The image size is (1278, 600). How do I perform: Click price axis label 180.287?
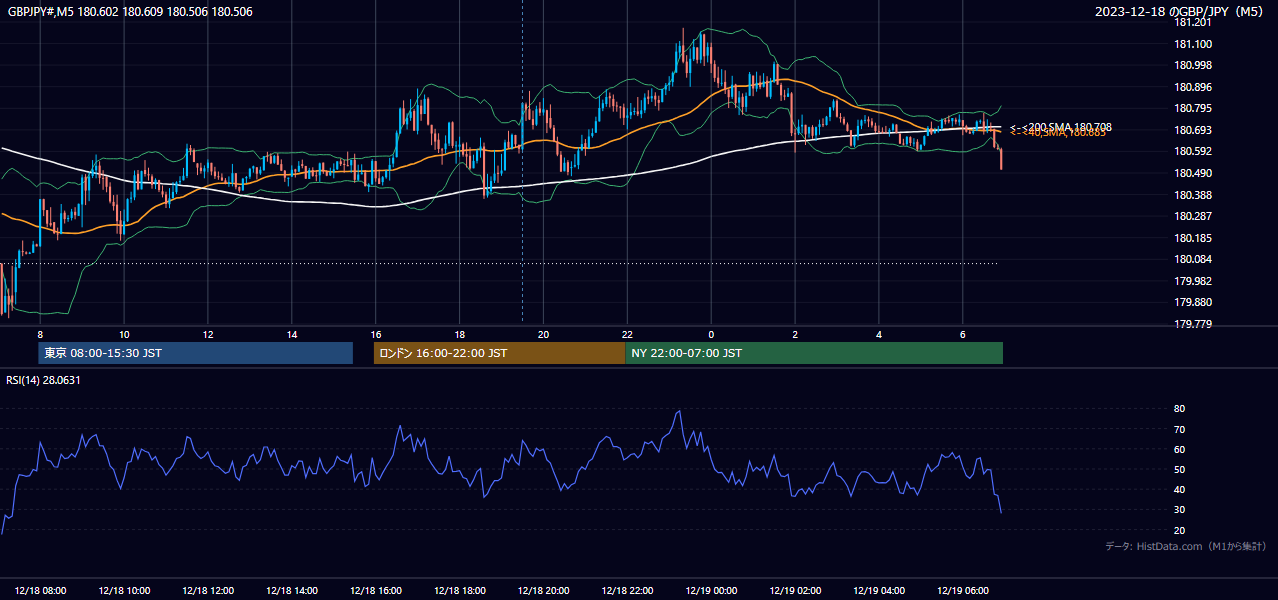pos(1193,216)
